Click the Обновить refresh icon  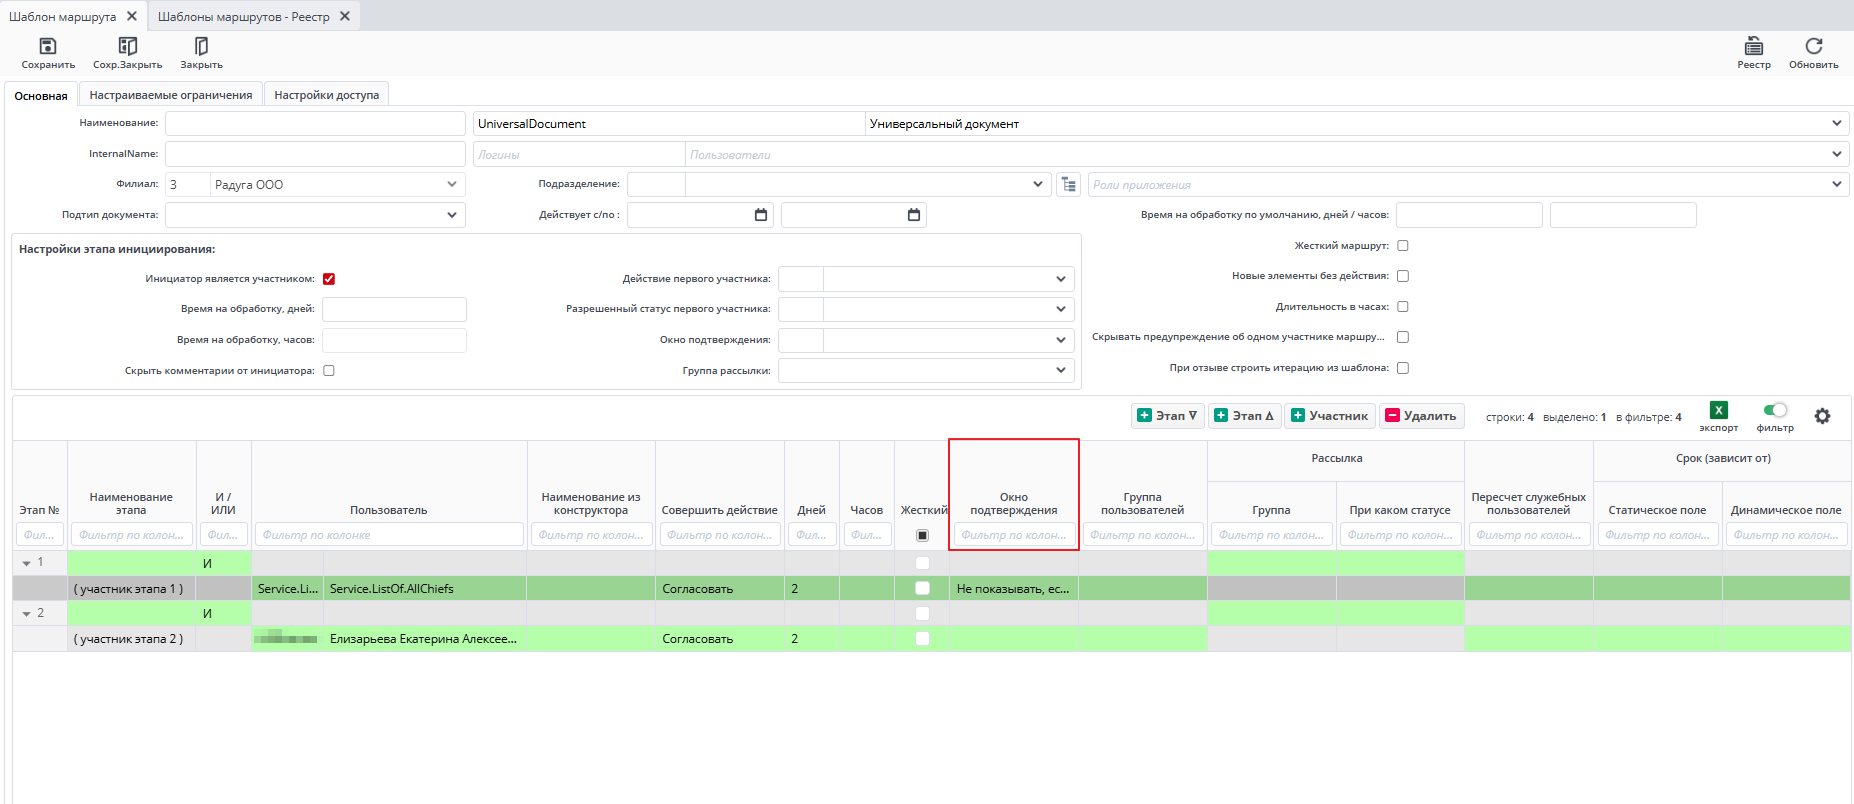pyautogui.click(x=1813, y=47)
